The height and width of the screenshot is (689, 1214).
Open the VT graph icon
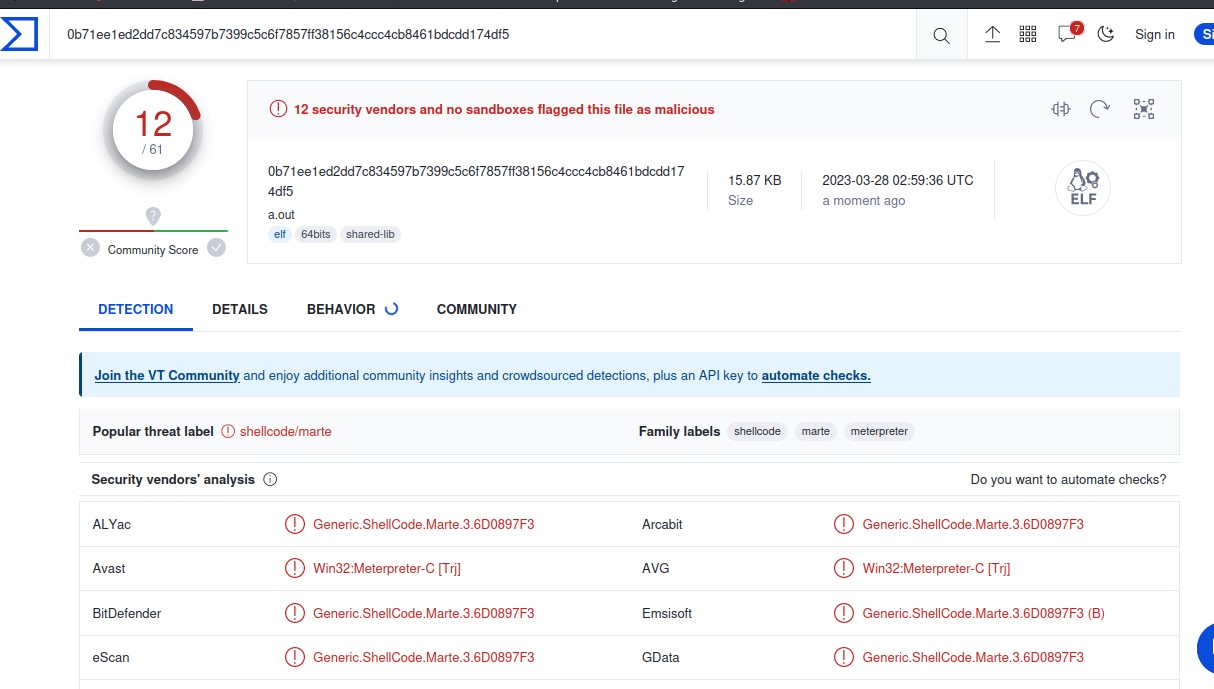tap(1143, 109)
